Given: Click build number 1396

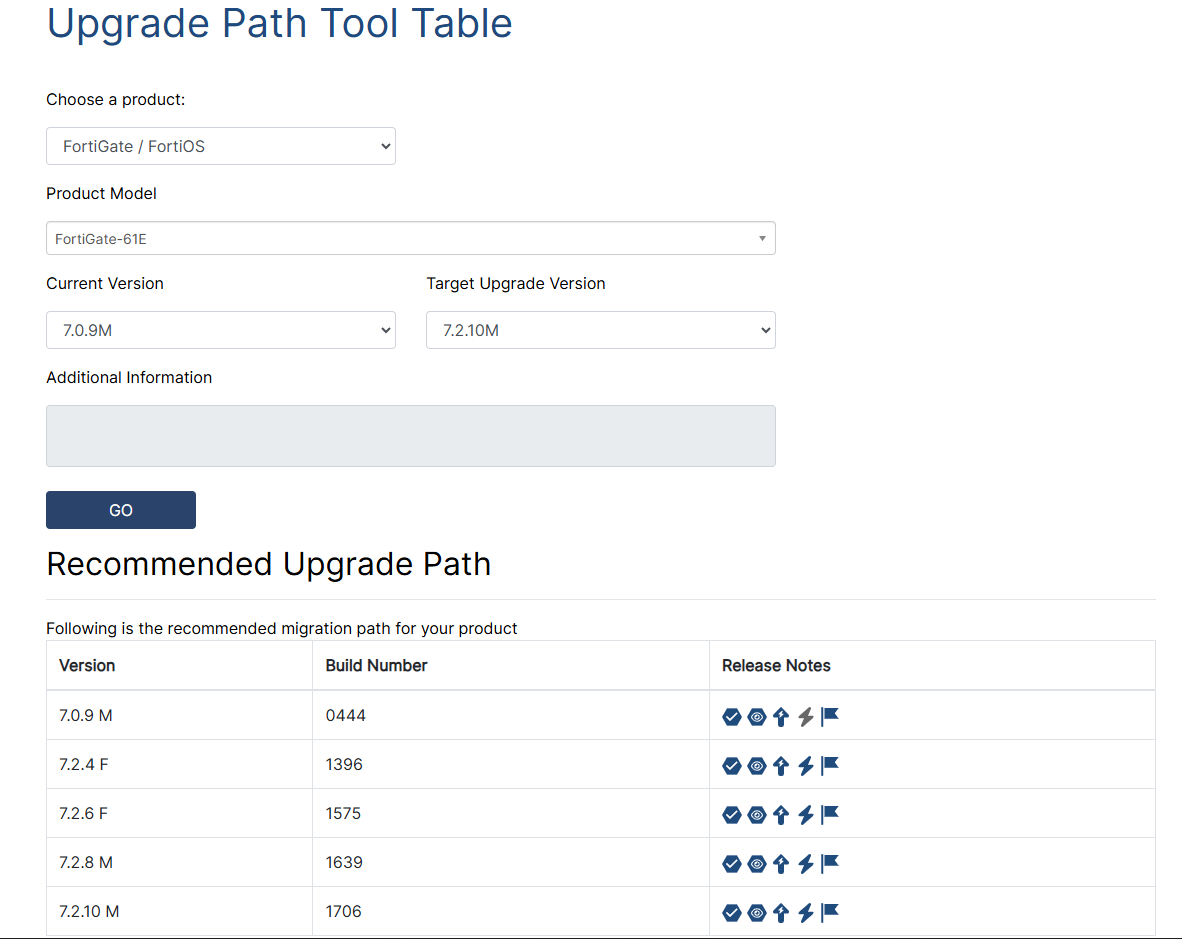Looking at the screenshot, I should point(344,764).
